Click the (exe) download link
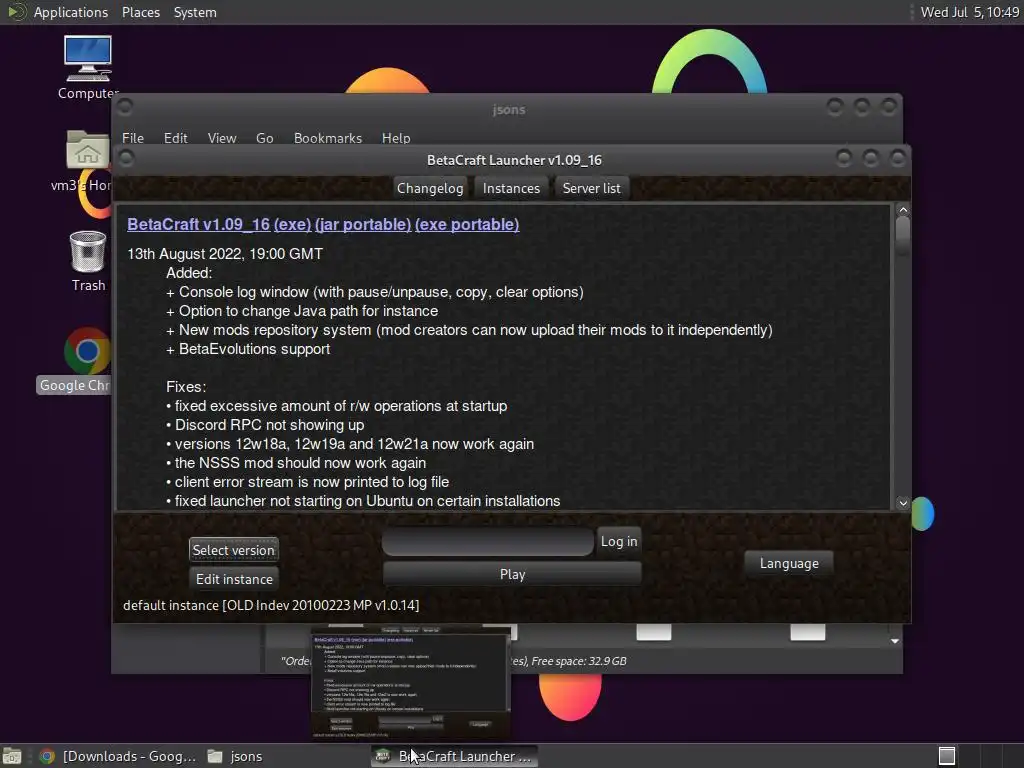 (292, 225)
